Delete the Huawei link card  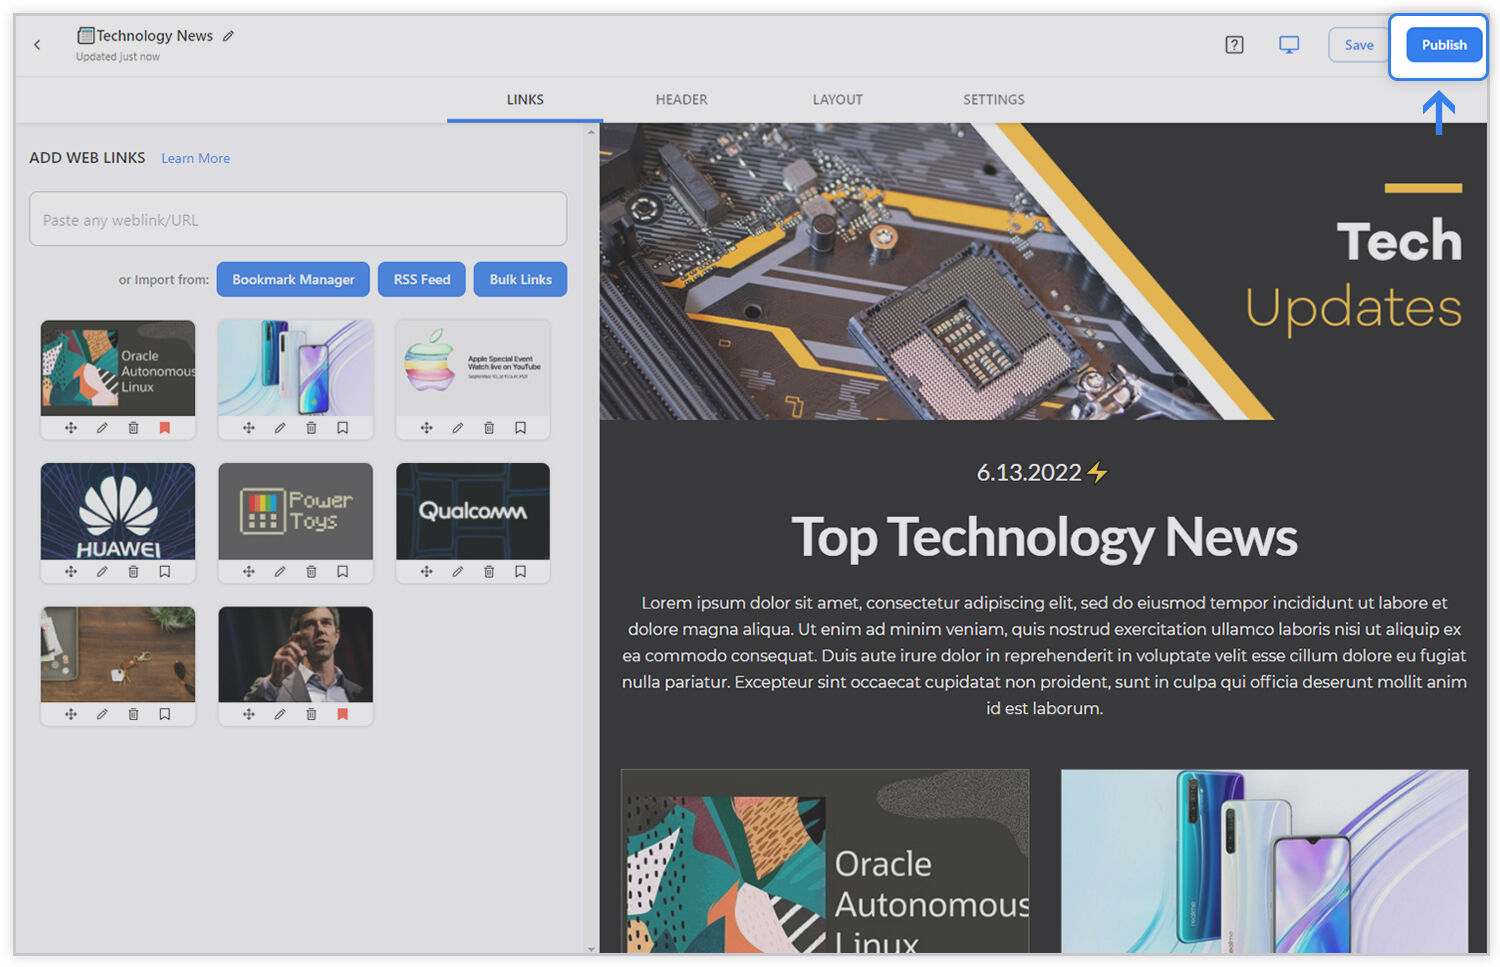point(133,572)
